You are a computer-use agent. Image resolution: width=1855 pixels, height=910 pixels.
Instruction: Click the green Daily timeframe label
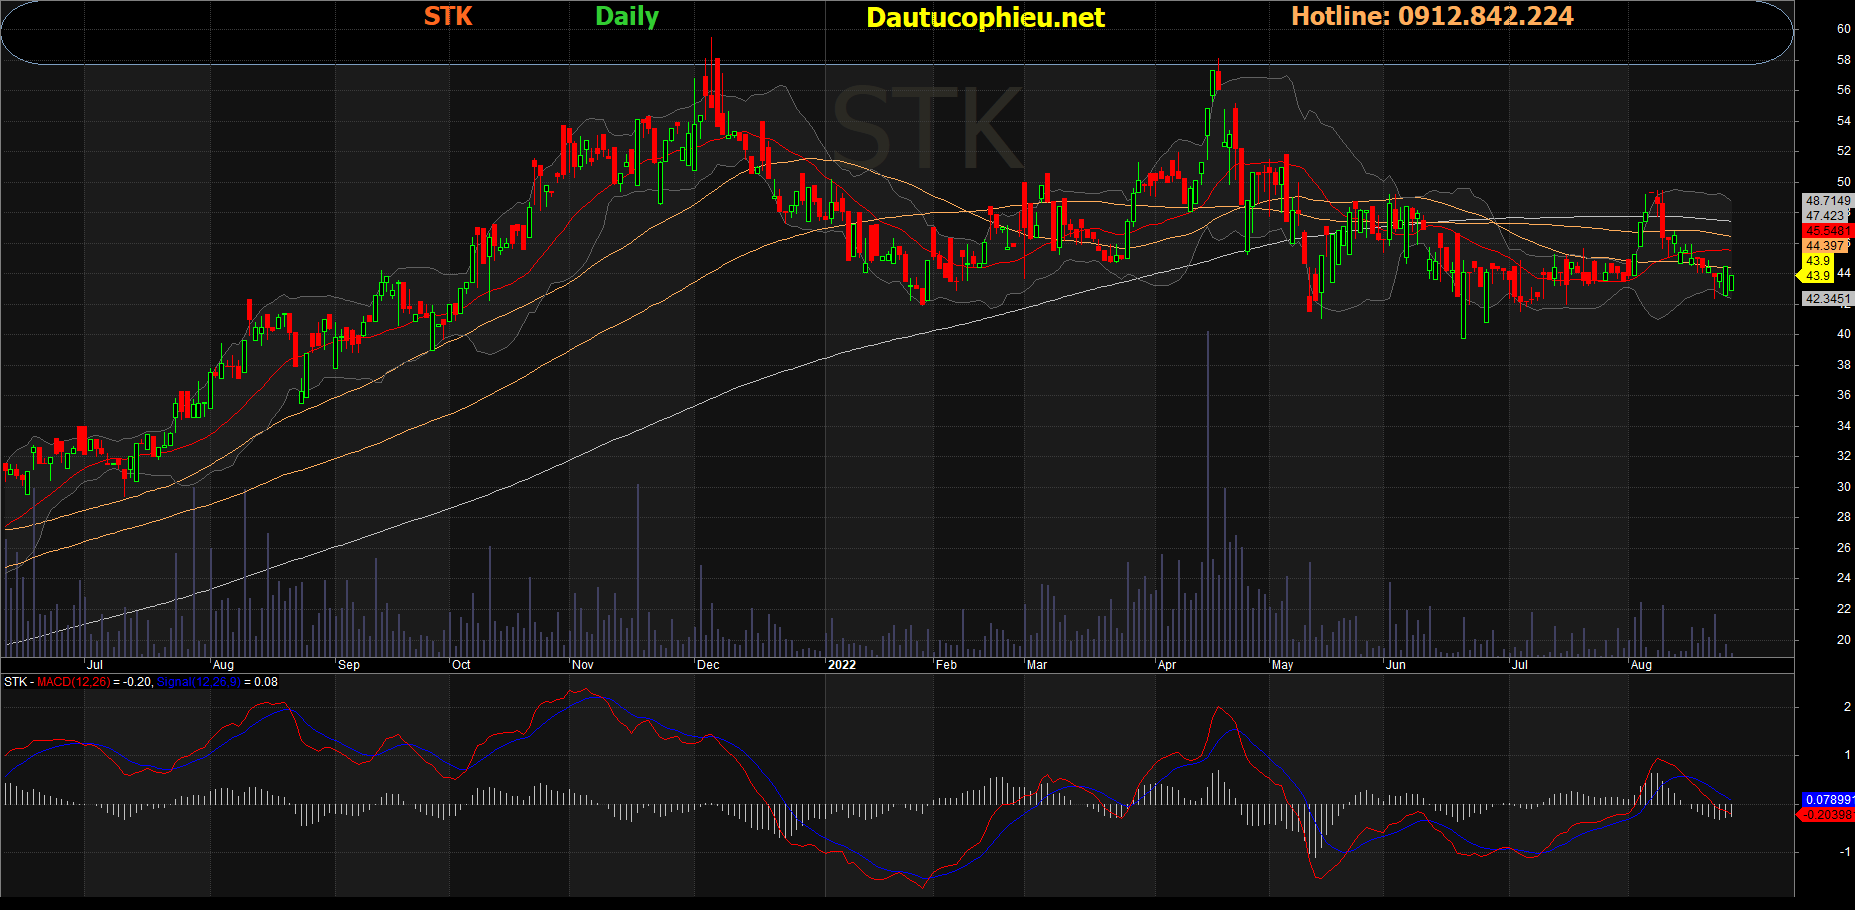(627, 16)
